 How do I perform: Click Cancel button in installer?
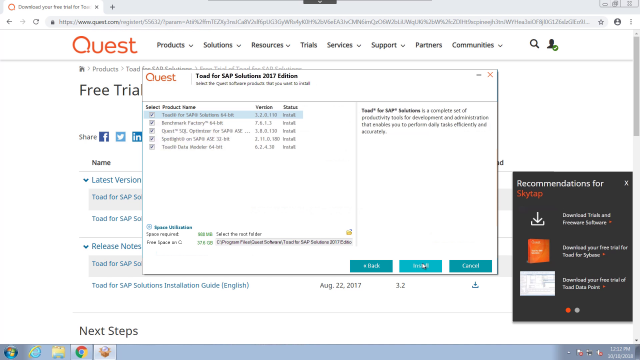click(470, 266)
